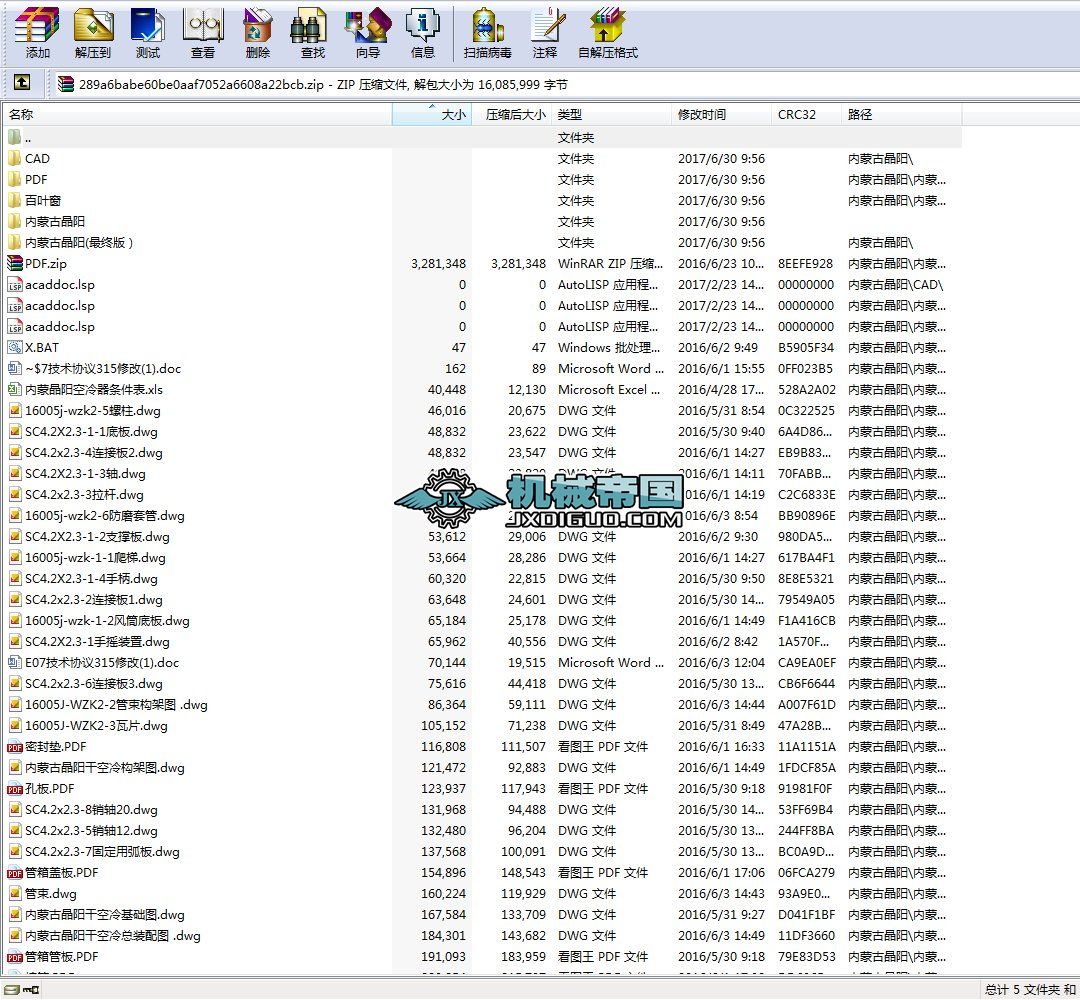Select SC4.2x2.3-5销轴12.dwg file
This screenshot has height=1000, width=1080.
click(482, 831)
